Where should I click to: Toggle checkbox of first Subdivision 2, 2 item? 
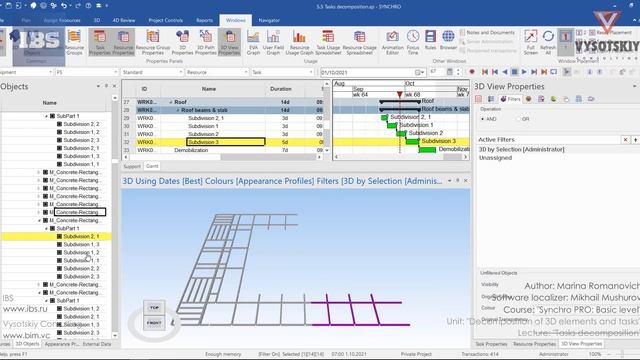tap(59, 124)
